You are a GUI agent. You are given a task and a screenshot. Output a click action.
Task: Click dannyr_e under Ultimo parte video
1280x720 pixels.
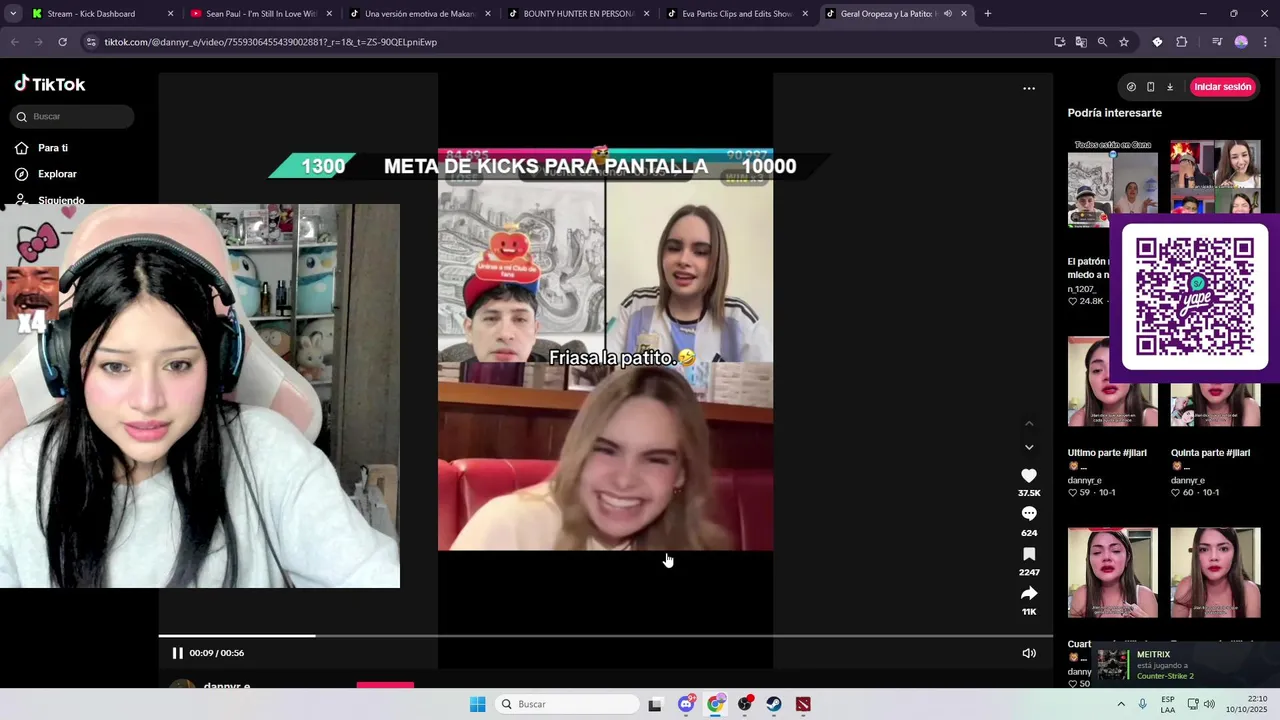coord(1085,481)
